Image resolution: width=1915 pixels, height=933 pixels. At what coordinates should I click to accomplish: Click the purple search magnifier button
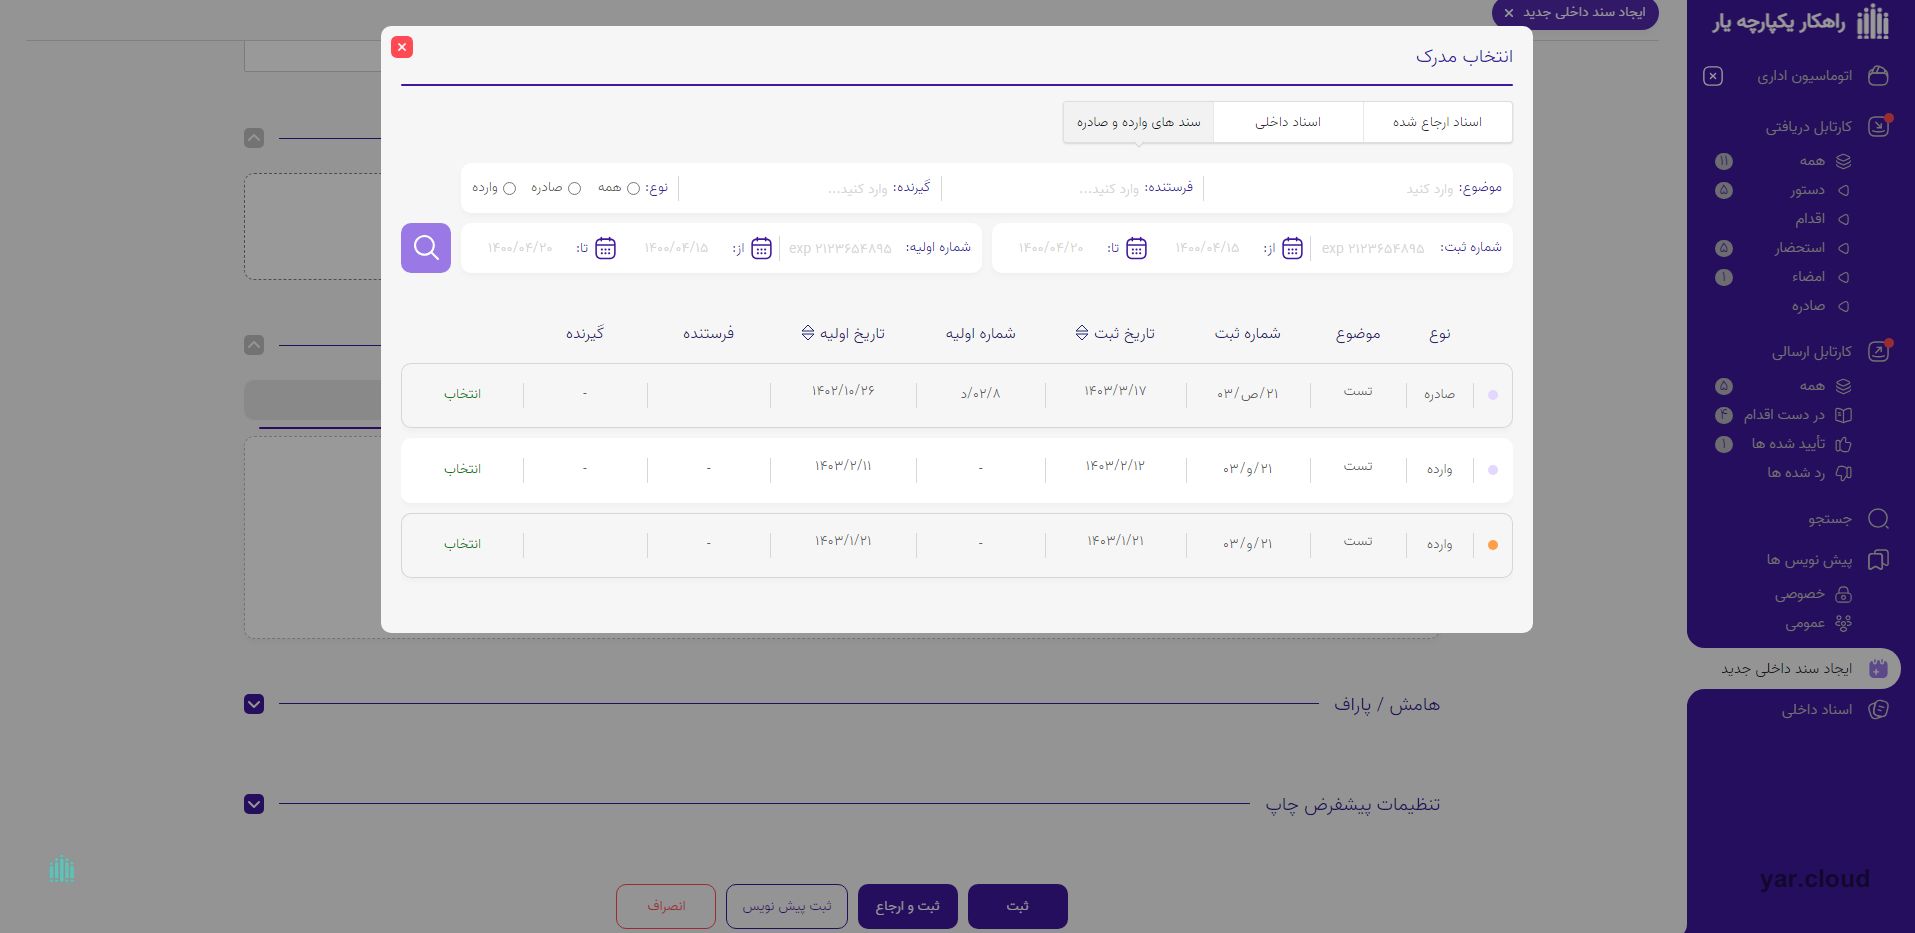click(x=426, y=248)
